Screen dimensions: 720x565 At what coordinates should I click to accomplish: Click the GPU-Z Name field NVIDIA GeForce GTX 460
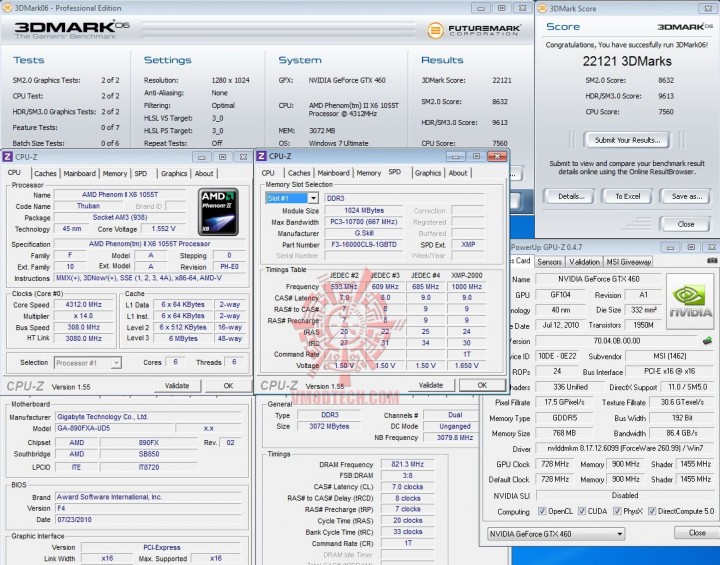pyautogui.click(x=598, y=279)
